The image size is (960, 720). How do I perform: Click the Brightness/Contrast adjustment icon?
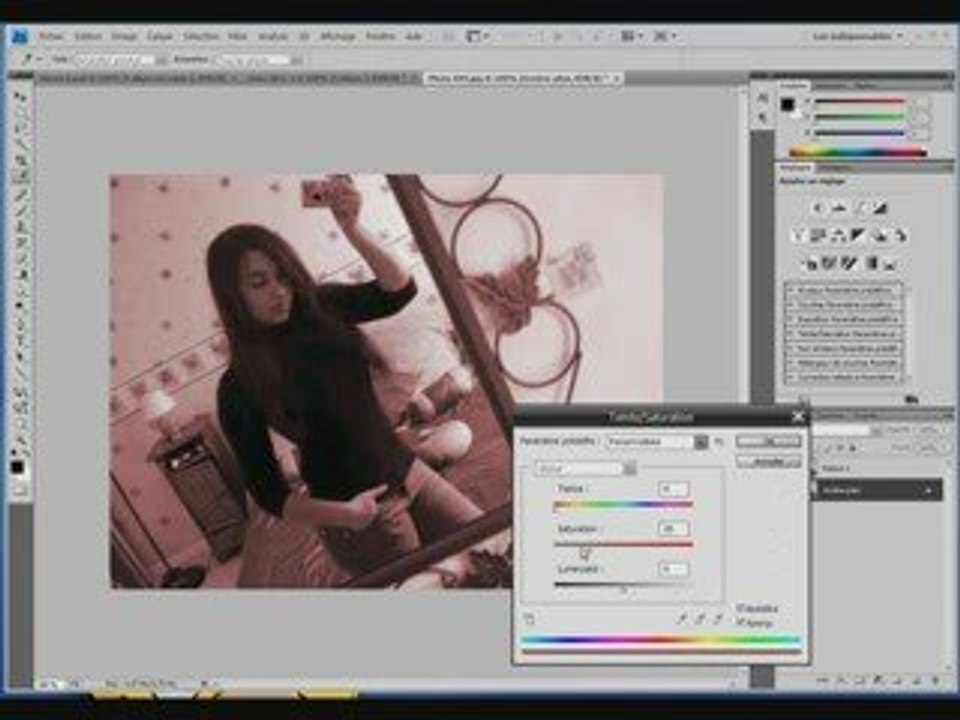click(x=818, y=208)
